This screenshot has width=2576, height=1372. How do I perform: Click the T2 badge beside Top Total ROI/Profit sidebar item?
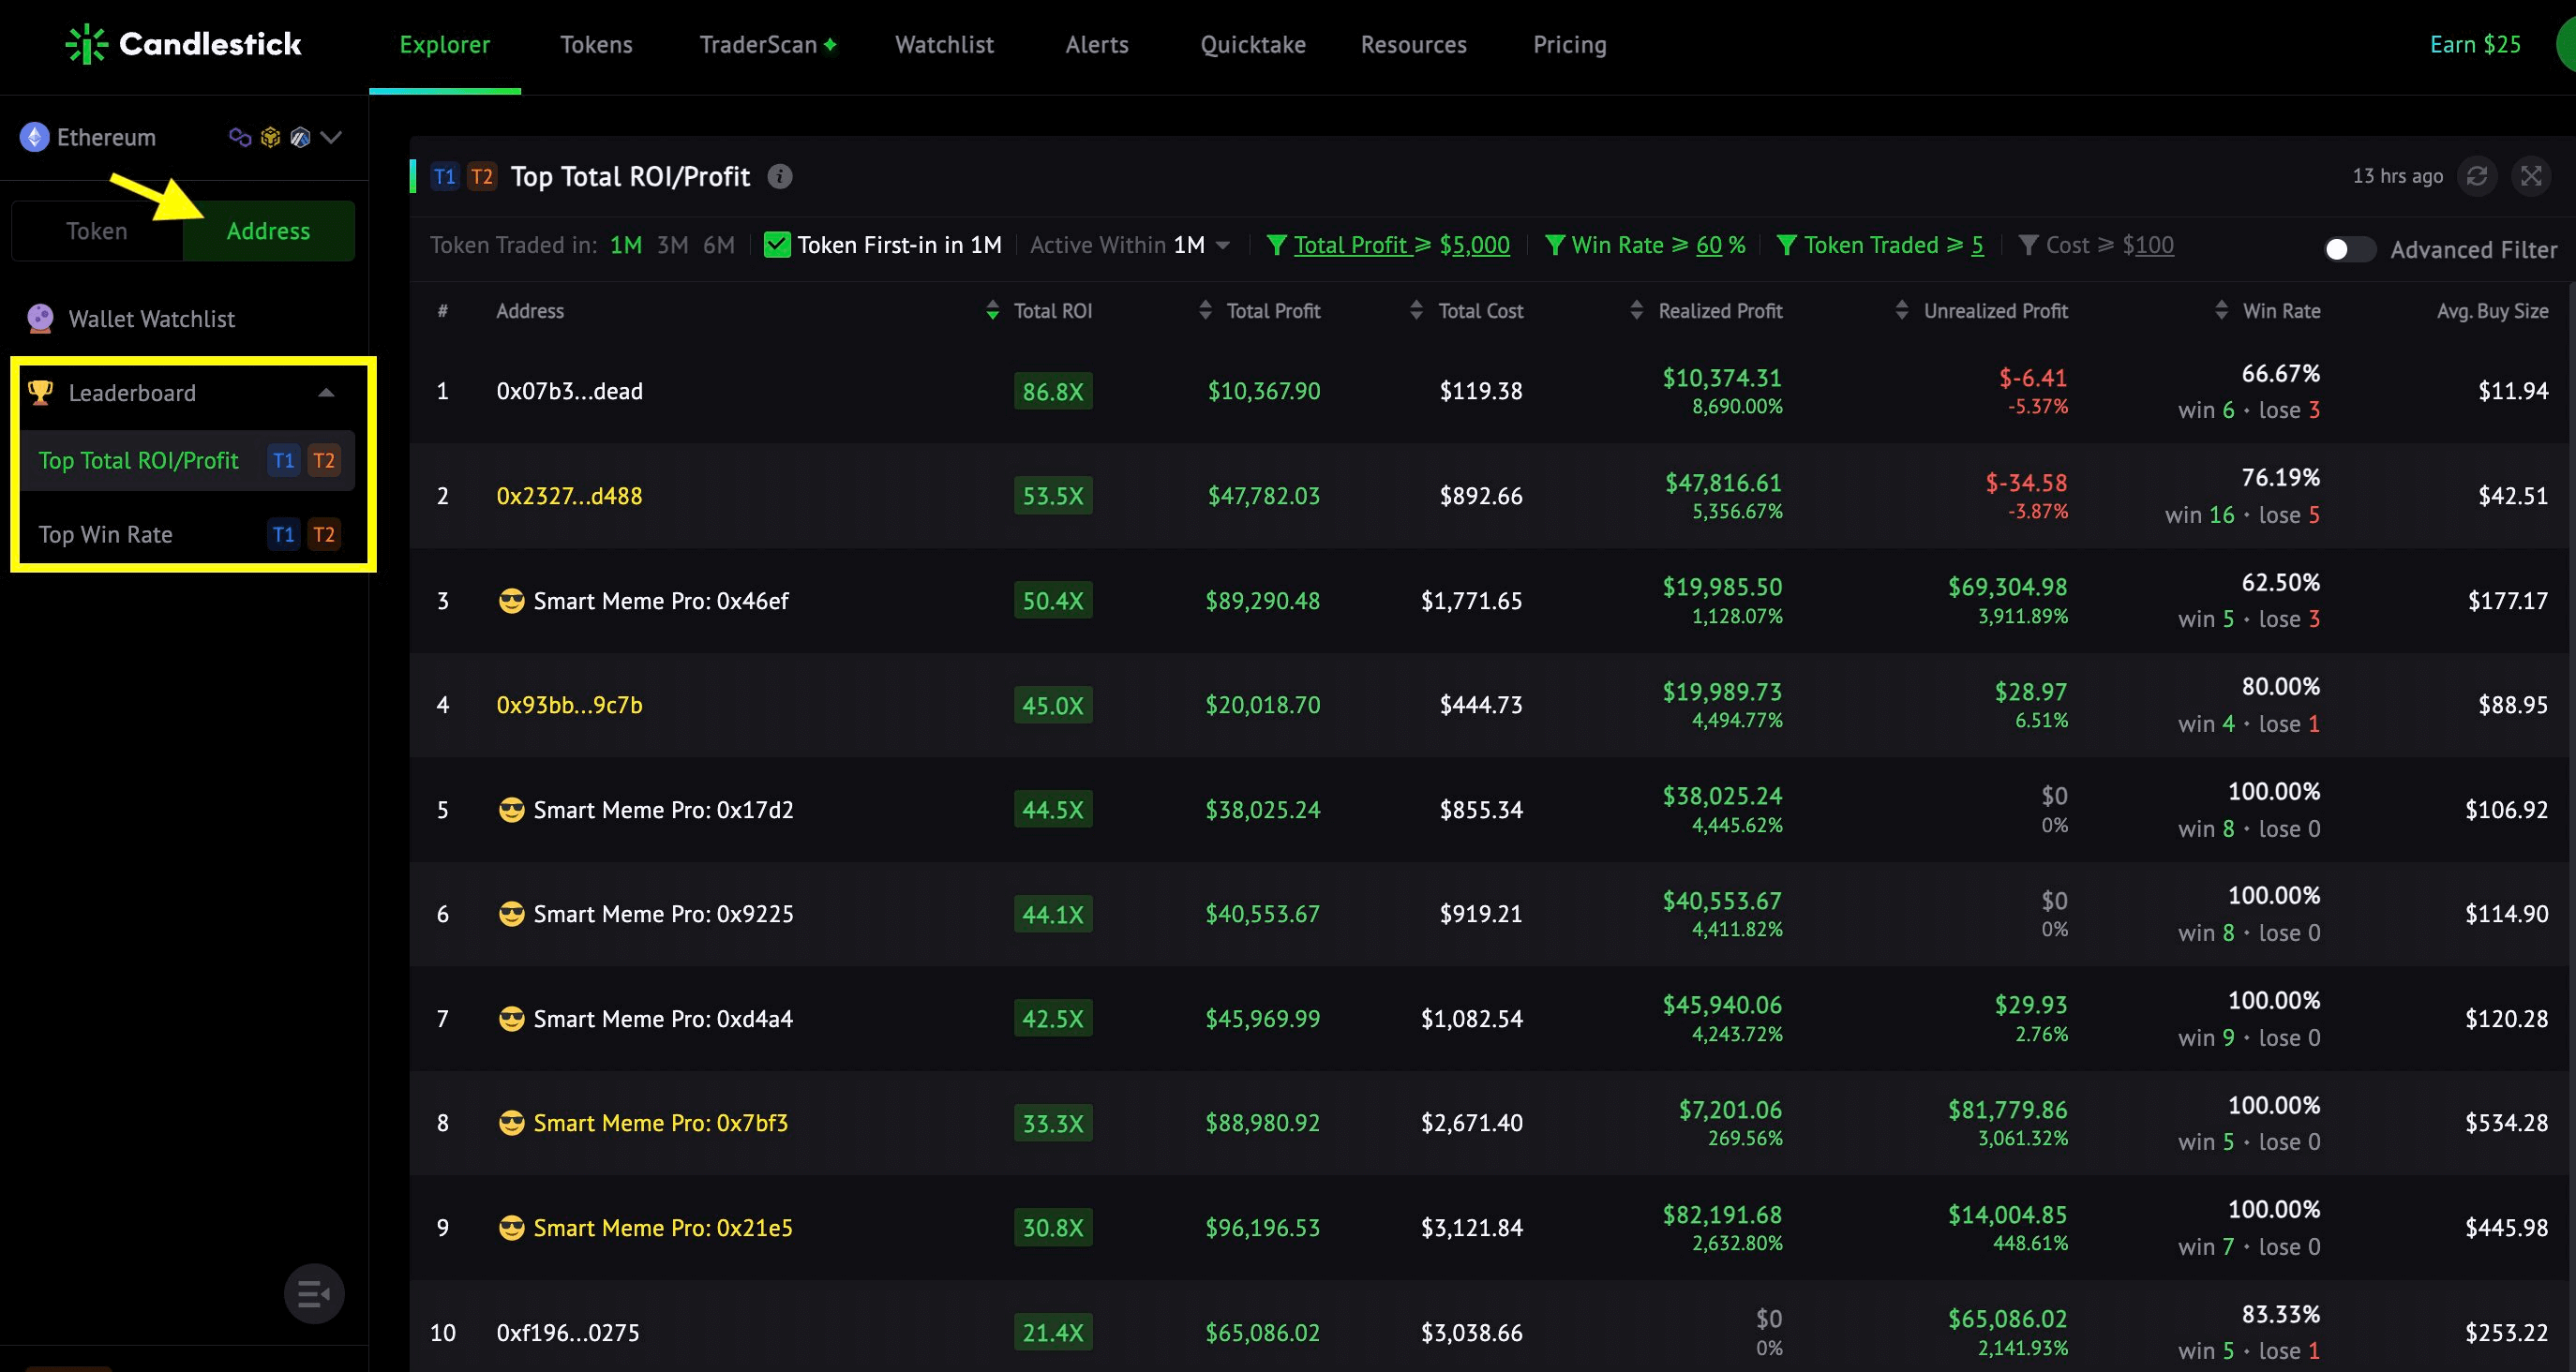click(x=324, y=460)
